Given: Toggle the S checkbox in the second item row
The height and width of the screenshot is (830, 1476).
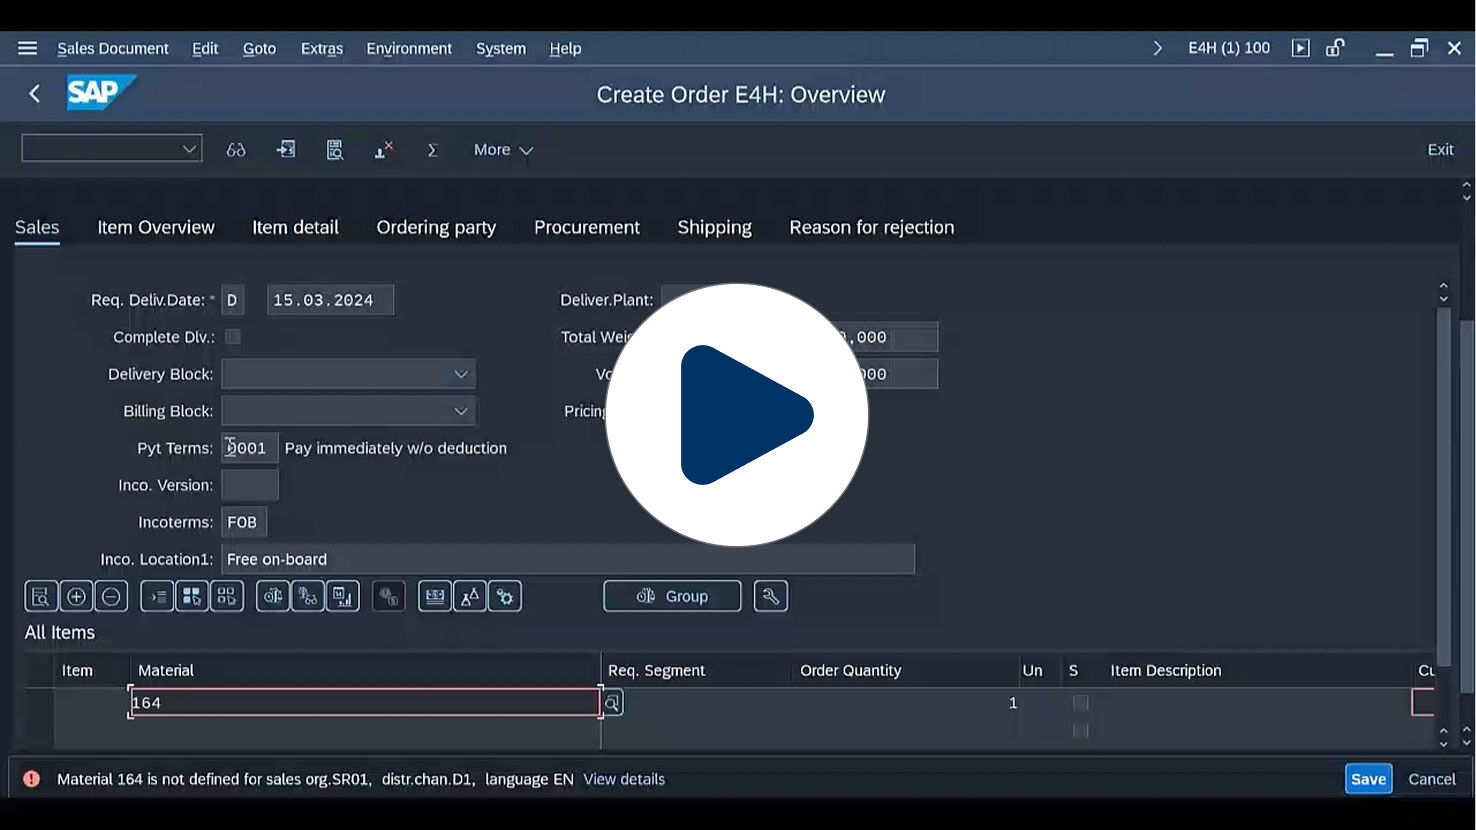Looking at the screenshot, I should click(1080, 731).
